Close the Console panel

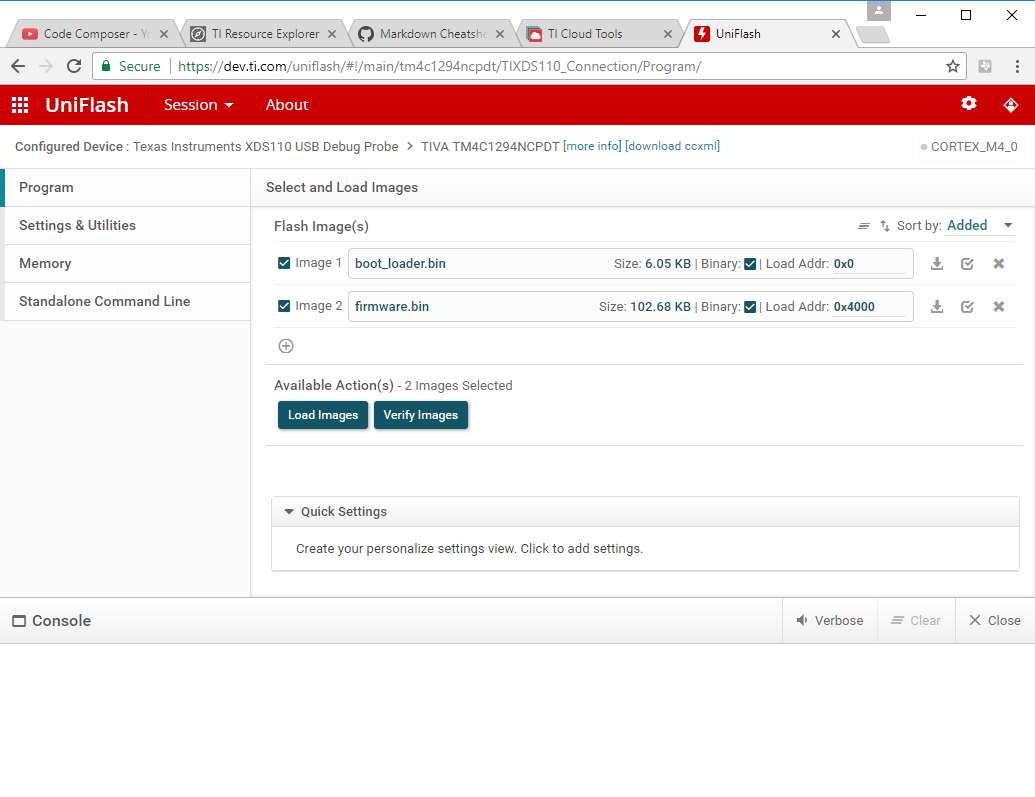coord(995,621)
